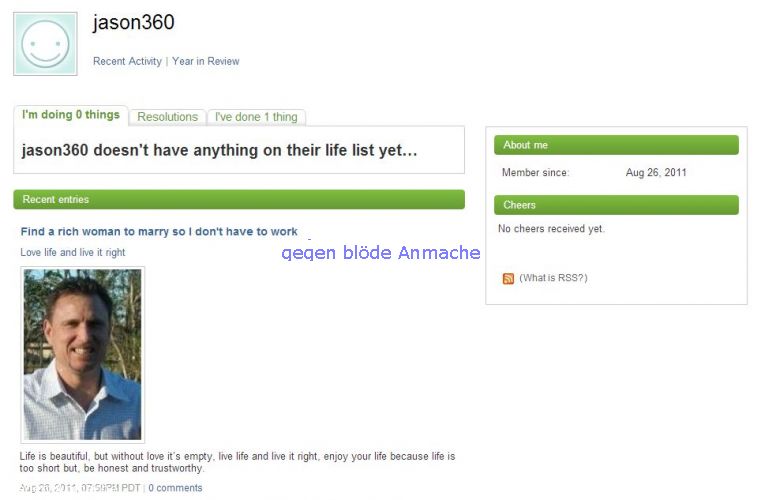Click the "Love life and live it right" link
This screenshot has height=500, width=776.
click(x=73, y=252)
